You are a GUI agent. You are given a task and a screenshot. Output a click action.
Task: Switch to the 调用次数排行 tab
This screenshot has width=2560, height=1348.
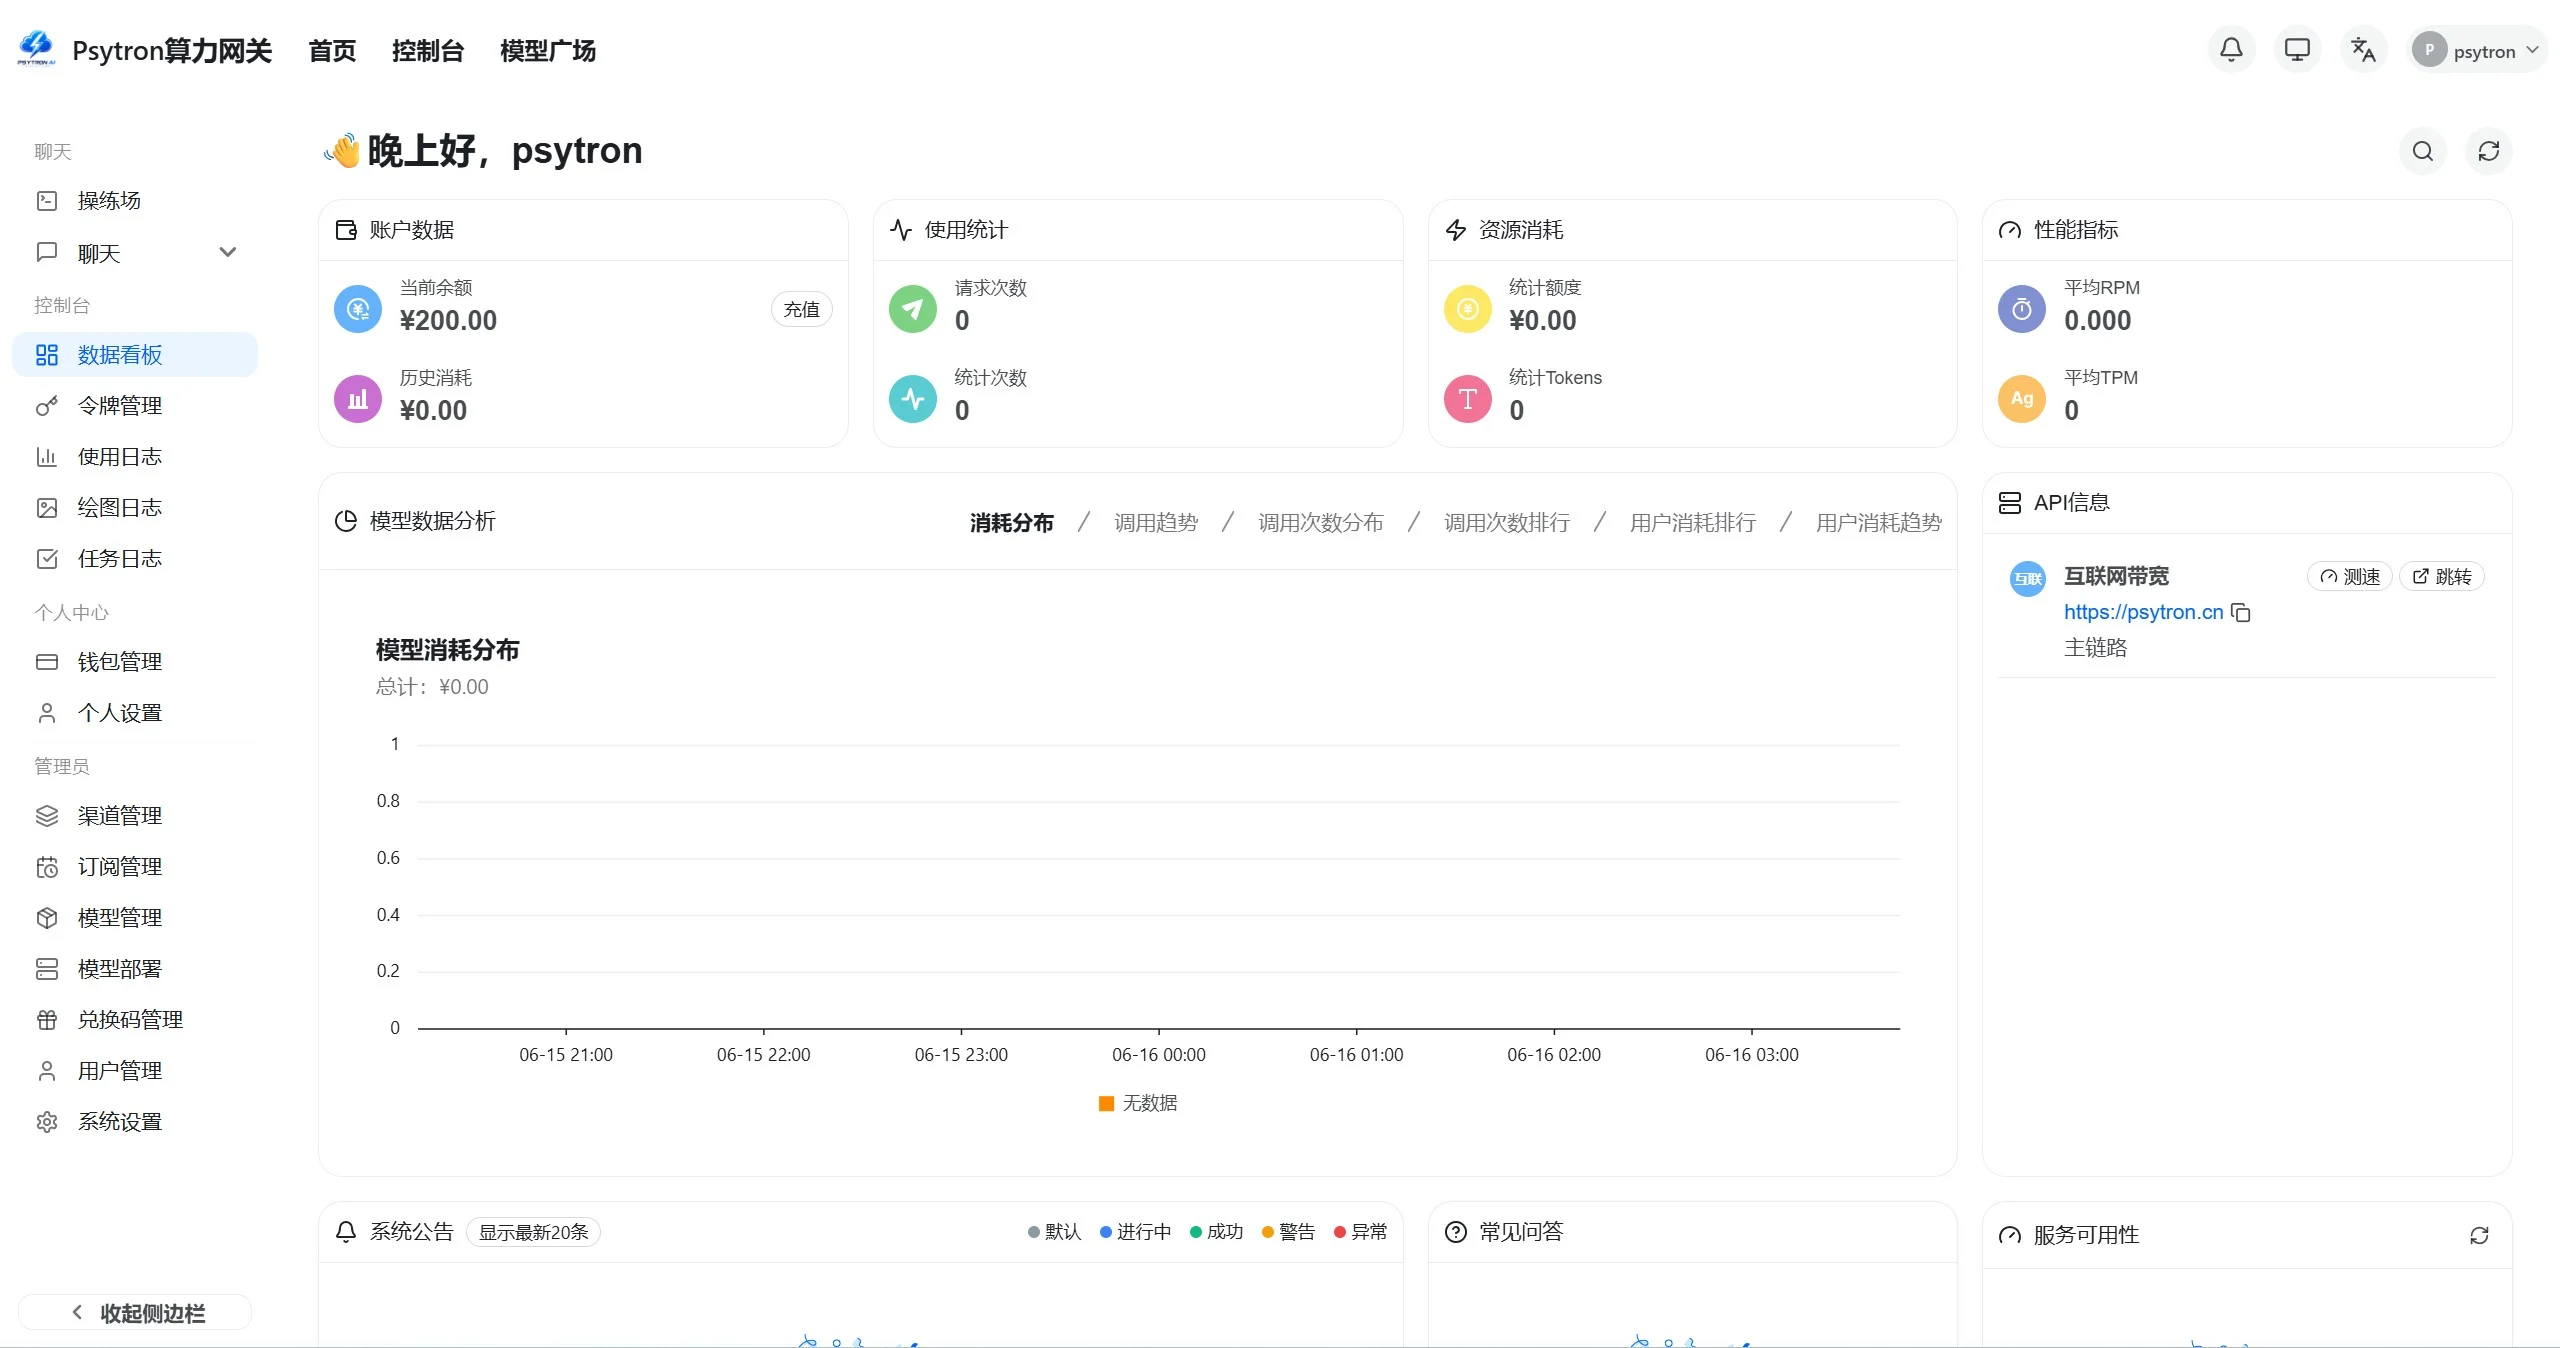click(1507, 523)
